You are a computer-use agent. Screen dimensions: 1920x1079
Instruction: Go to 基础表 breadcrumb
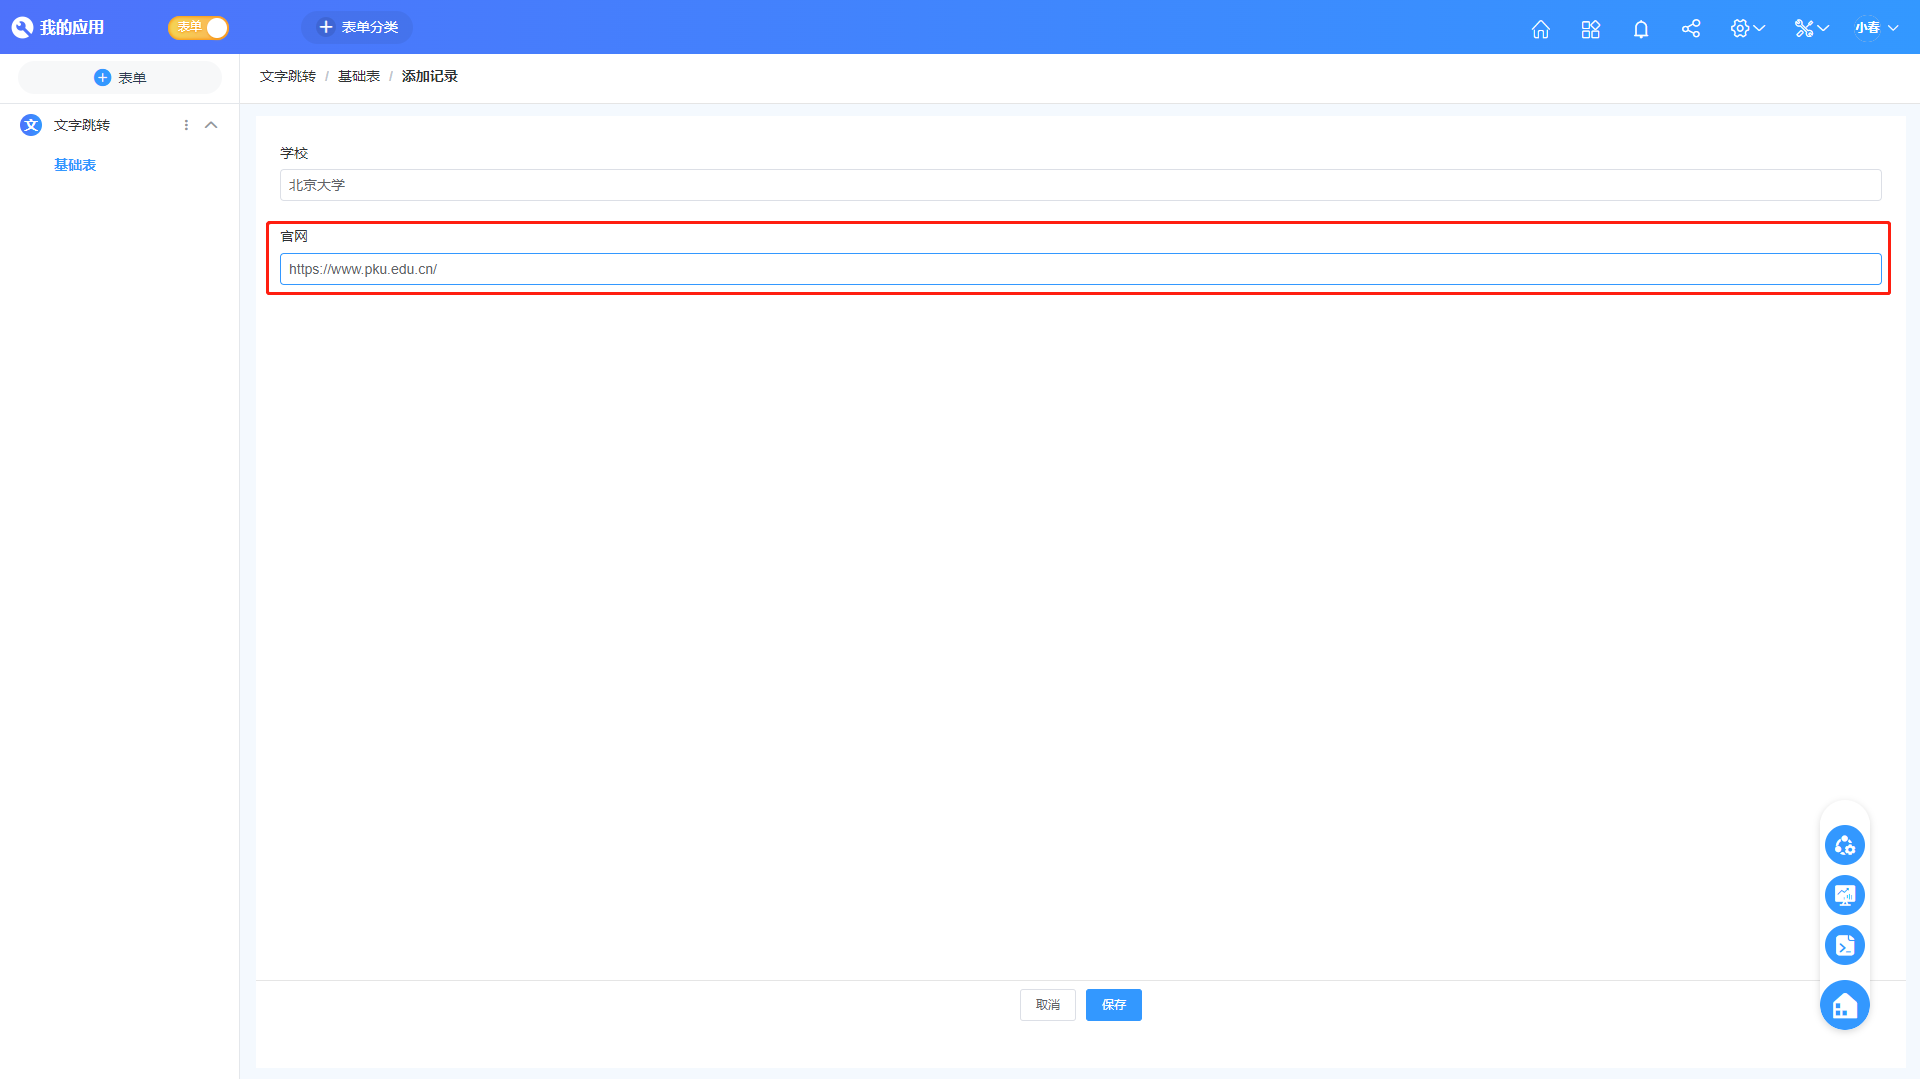(359, 76)
